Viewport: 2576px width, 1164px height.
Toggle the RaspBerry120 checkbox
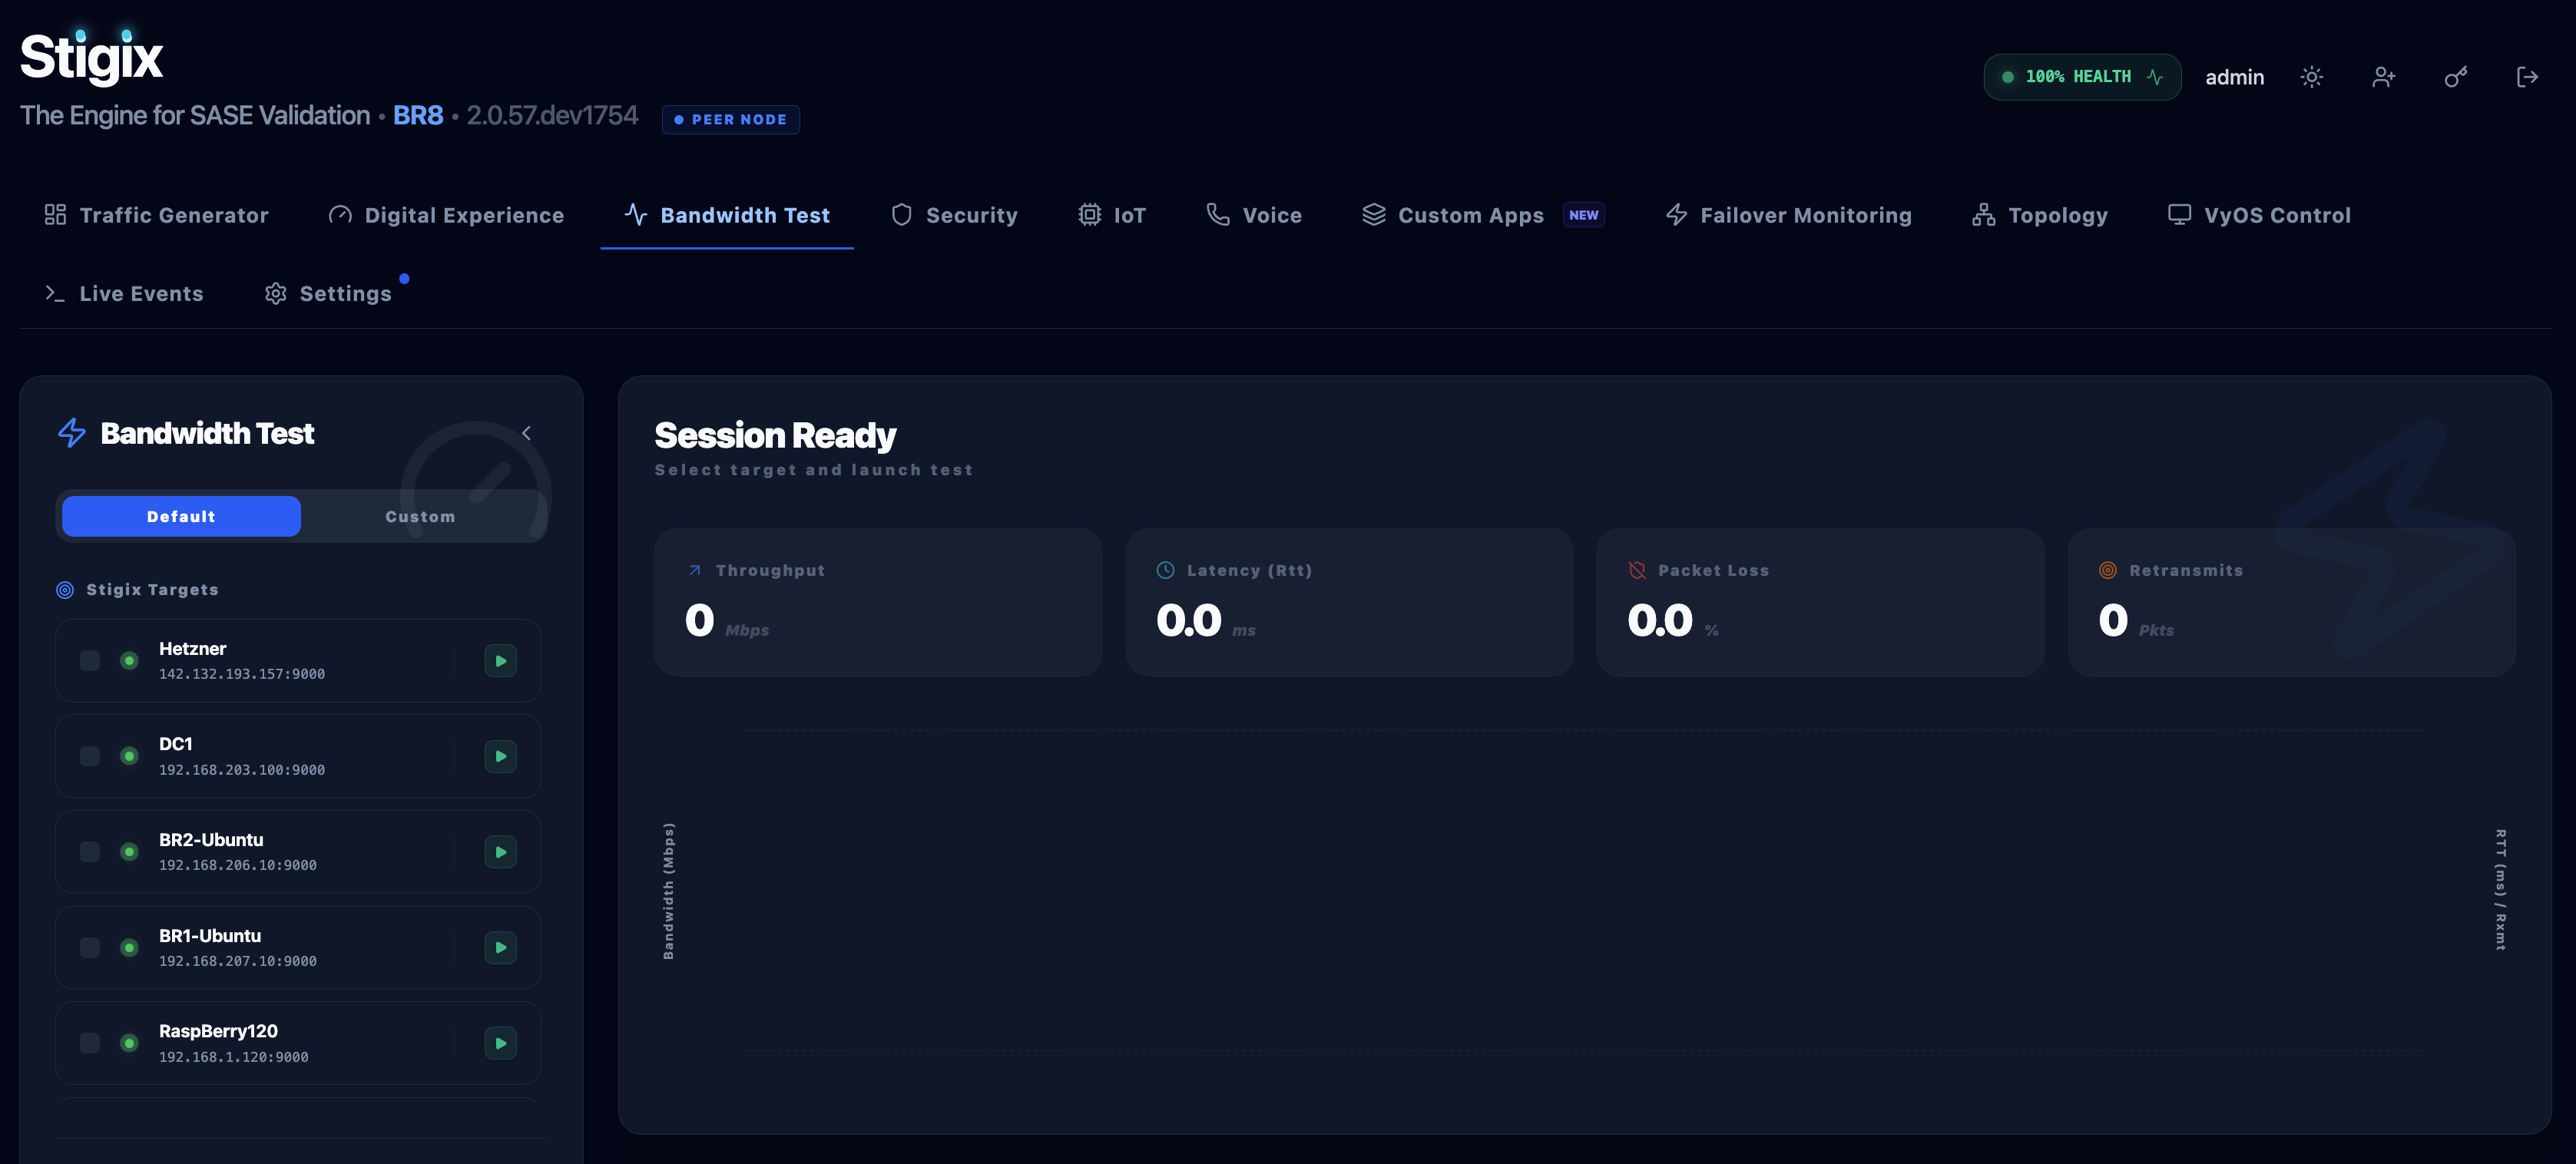90,1043
